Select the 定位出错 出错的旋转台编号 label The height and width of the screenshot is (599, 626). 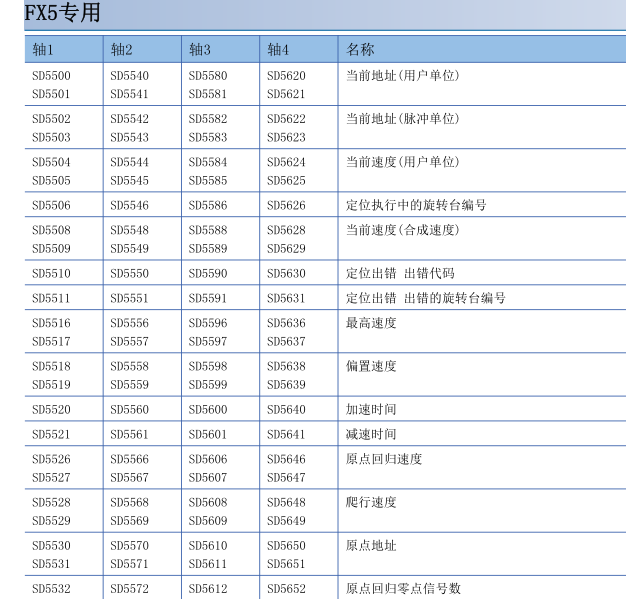(x=425, y=298)
